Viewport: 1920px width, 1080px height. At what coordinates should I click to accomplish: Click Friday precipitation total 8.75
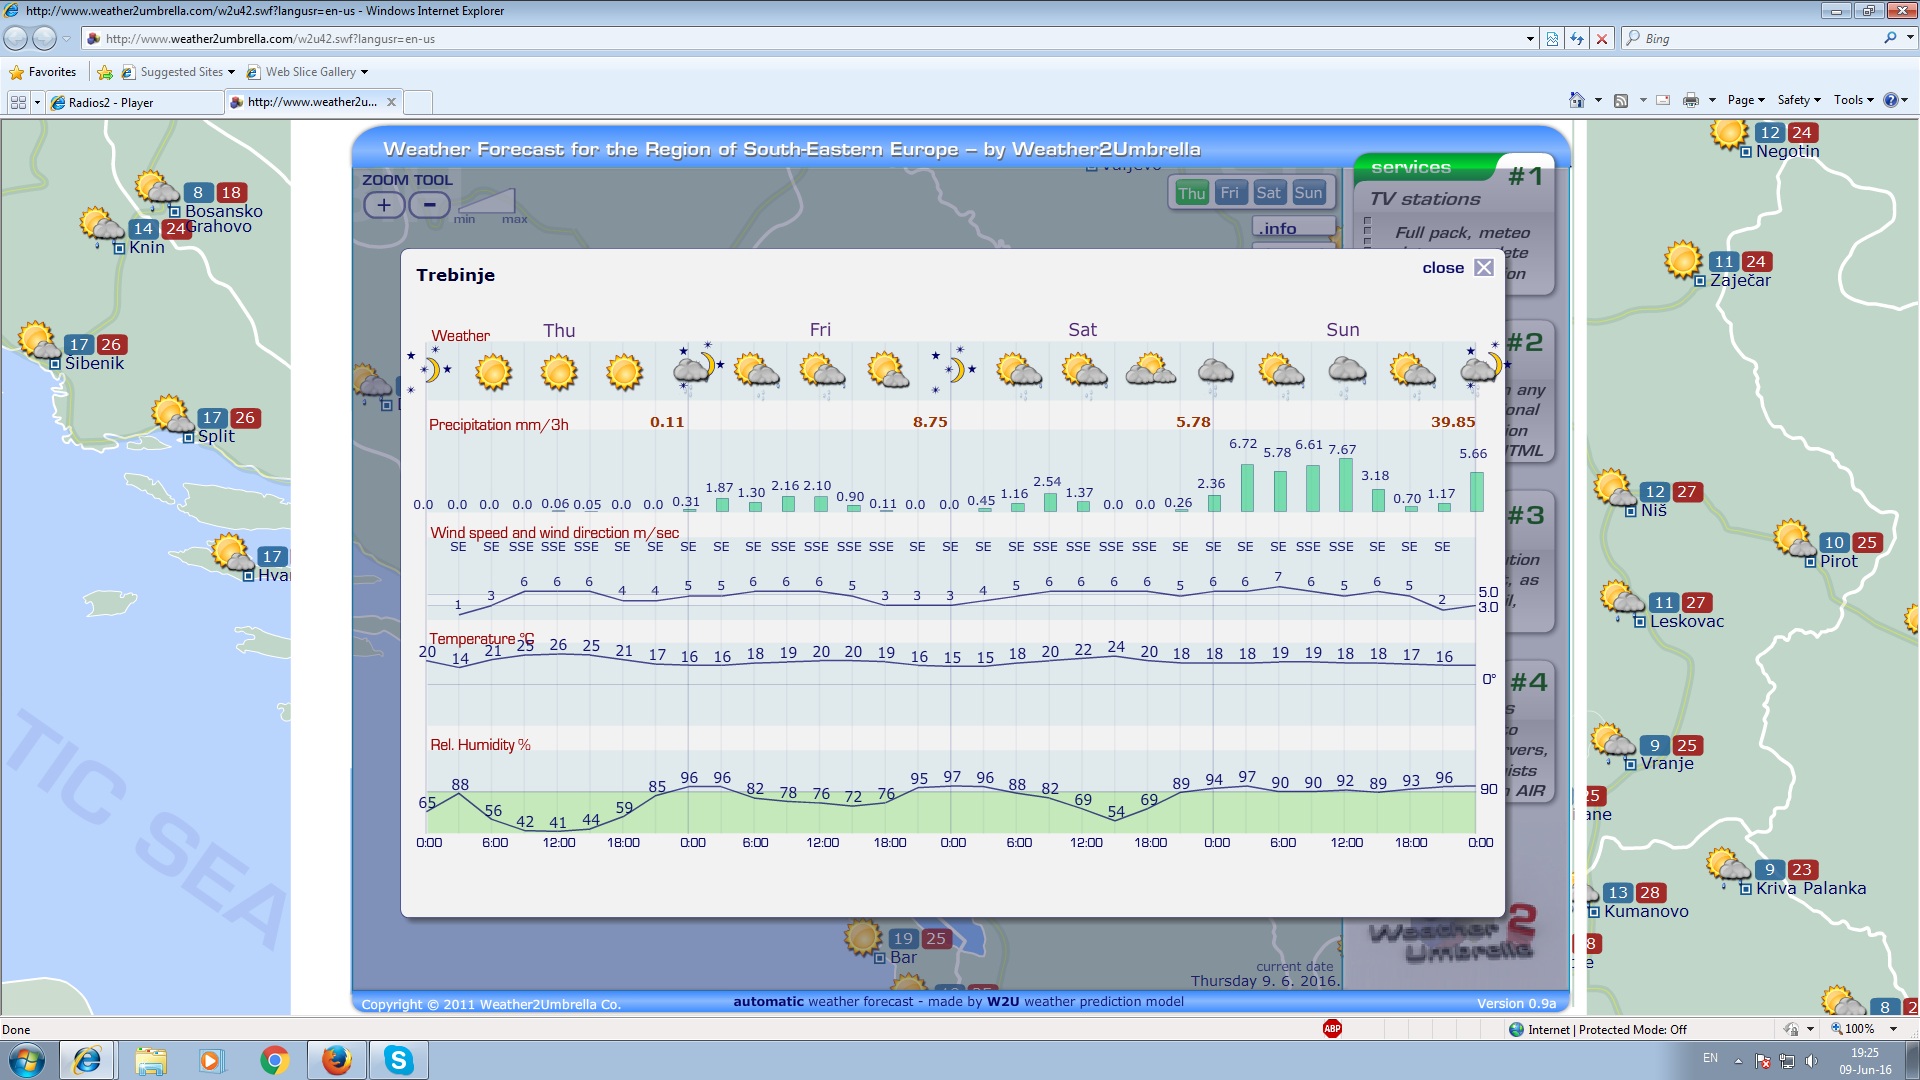click(929, 422)
